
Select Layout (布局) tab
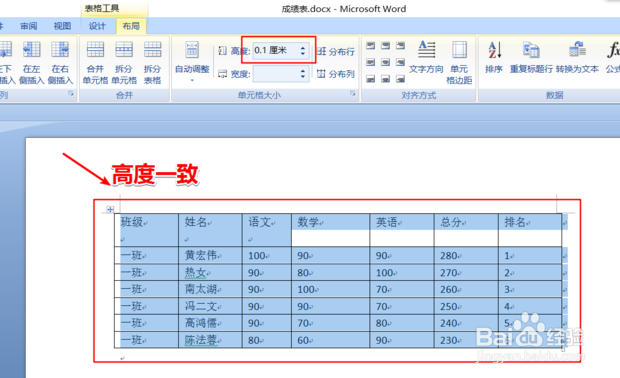click(x=131, y=26)
